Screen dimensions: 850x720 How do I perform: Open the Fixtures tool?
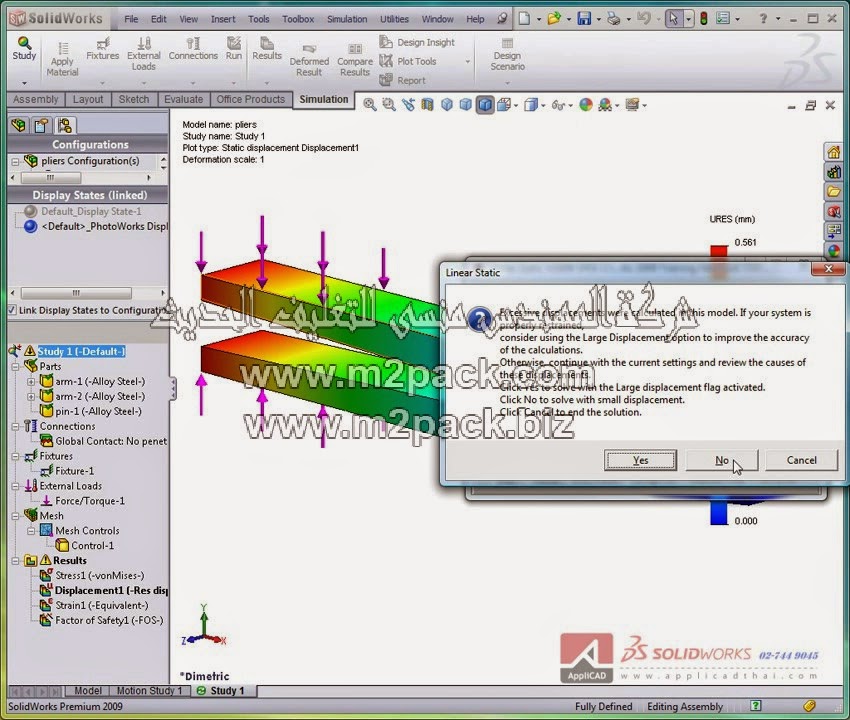(x=102, y=49)
